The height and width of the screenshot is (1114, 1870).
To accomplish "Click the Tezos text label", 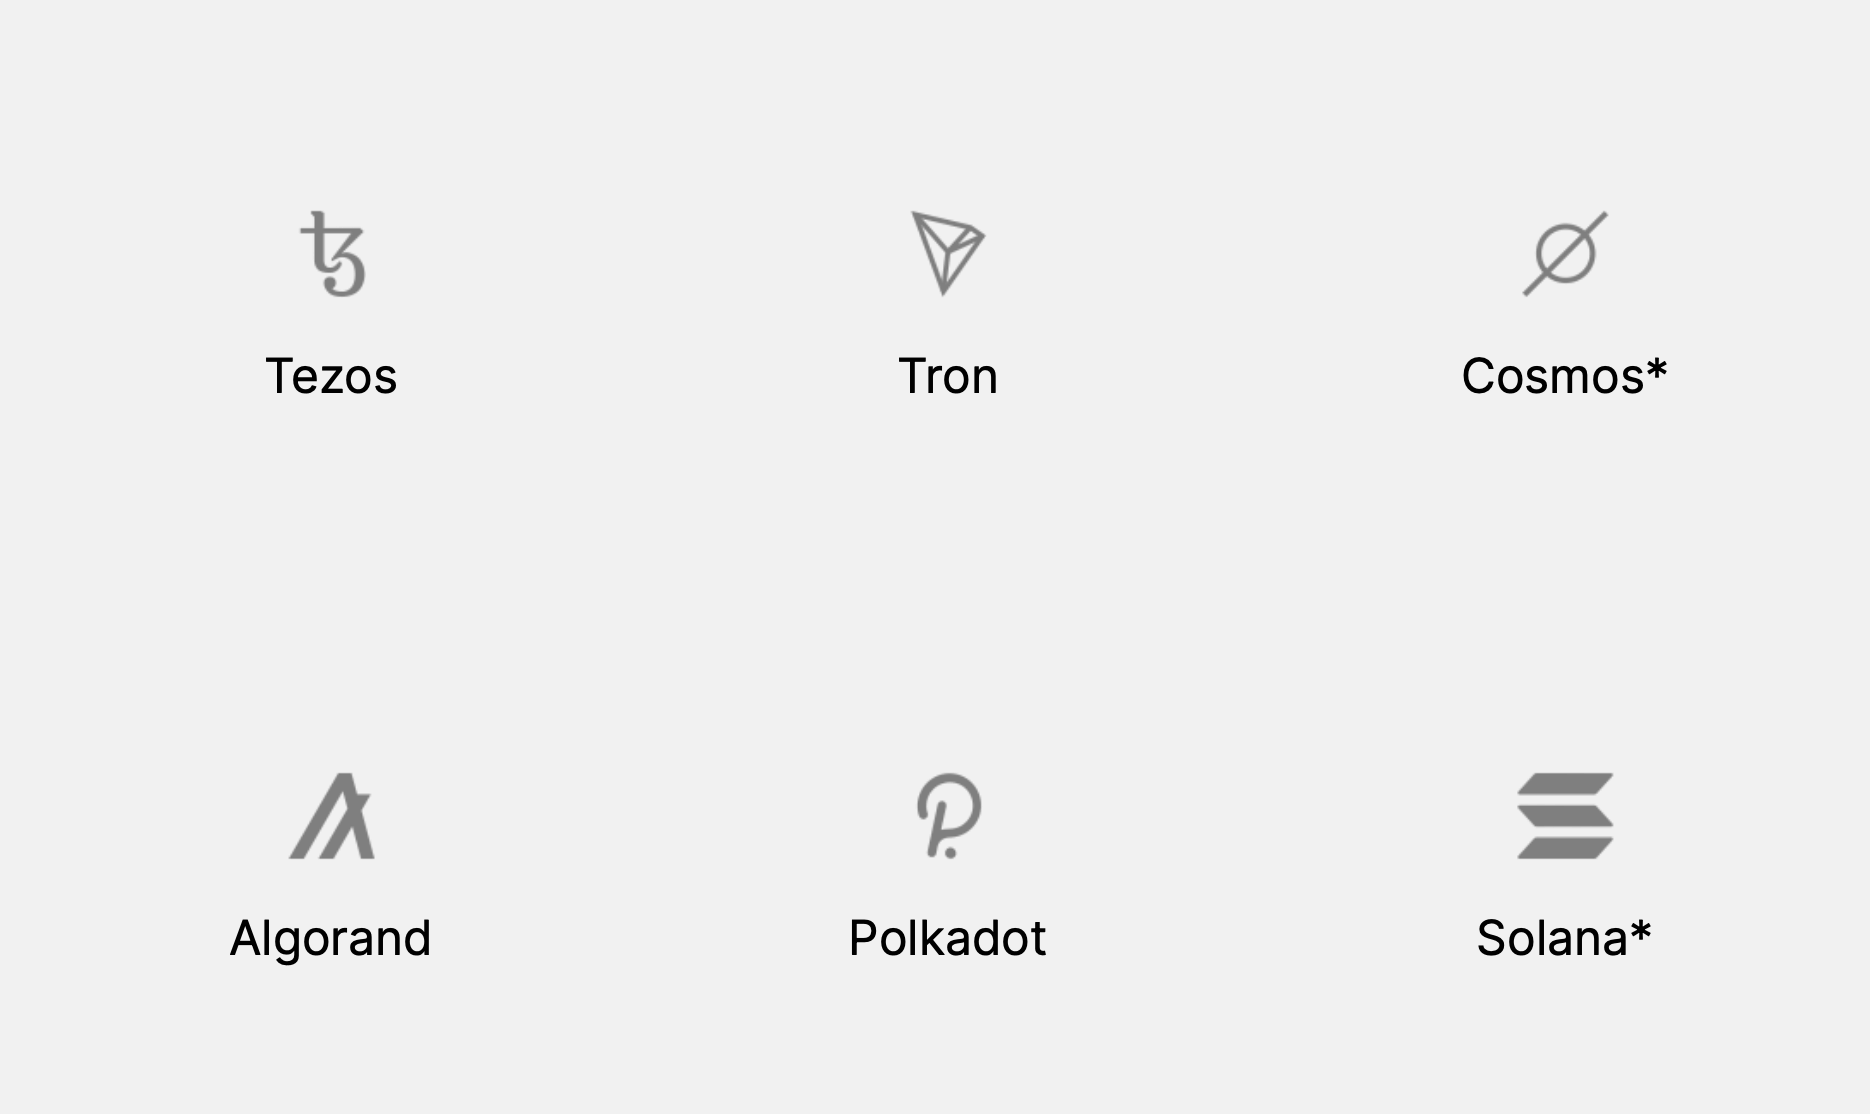I will pos(331,377).
